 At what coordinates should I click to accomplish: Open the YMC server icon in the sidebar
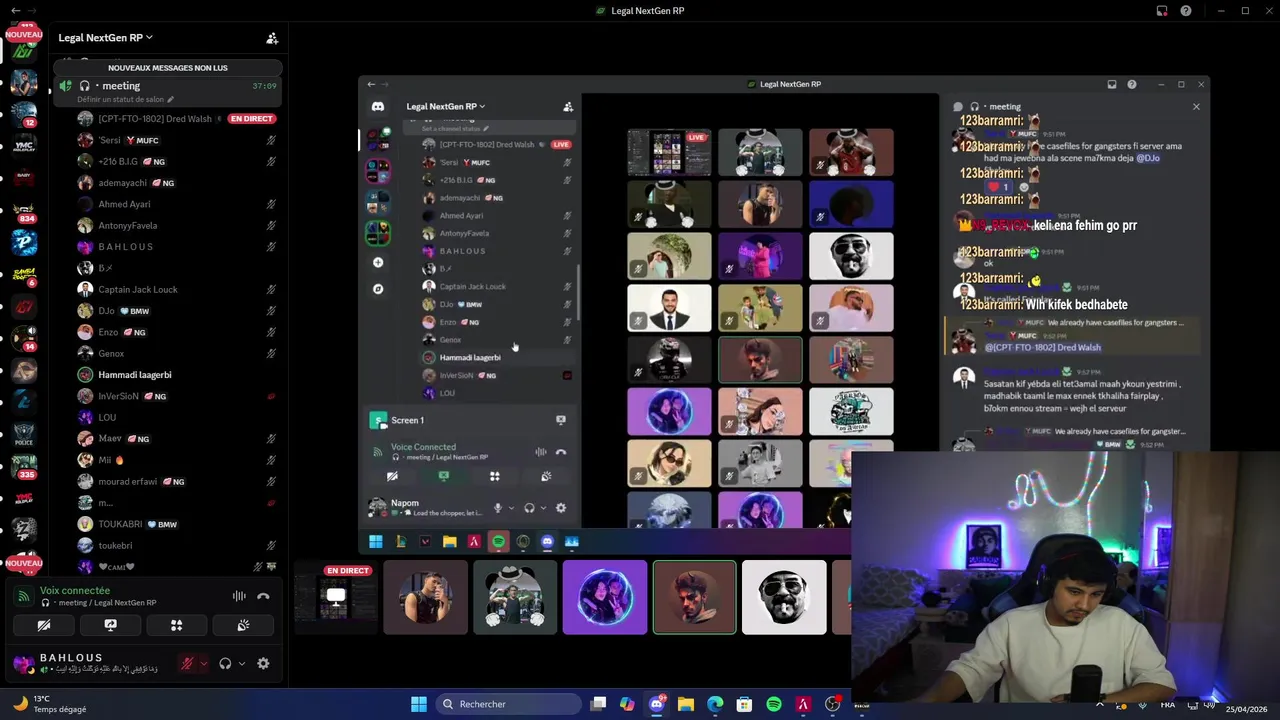tap(24, 146)
